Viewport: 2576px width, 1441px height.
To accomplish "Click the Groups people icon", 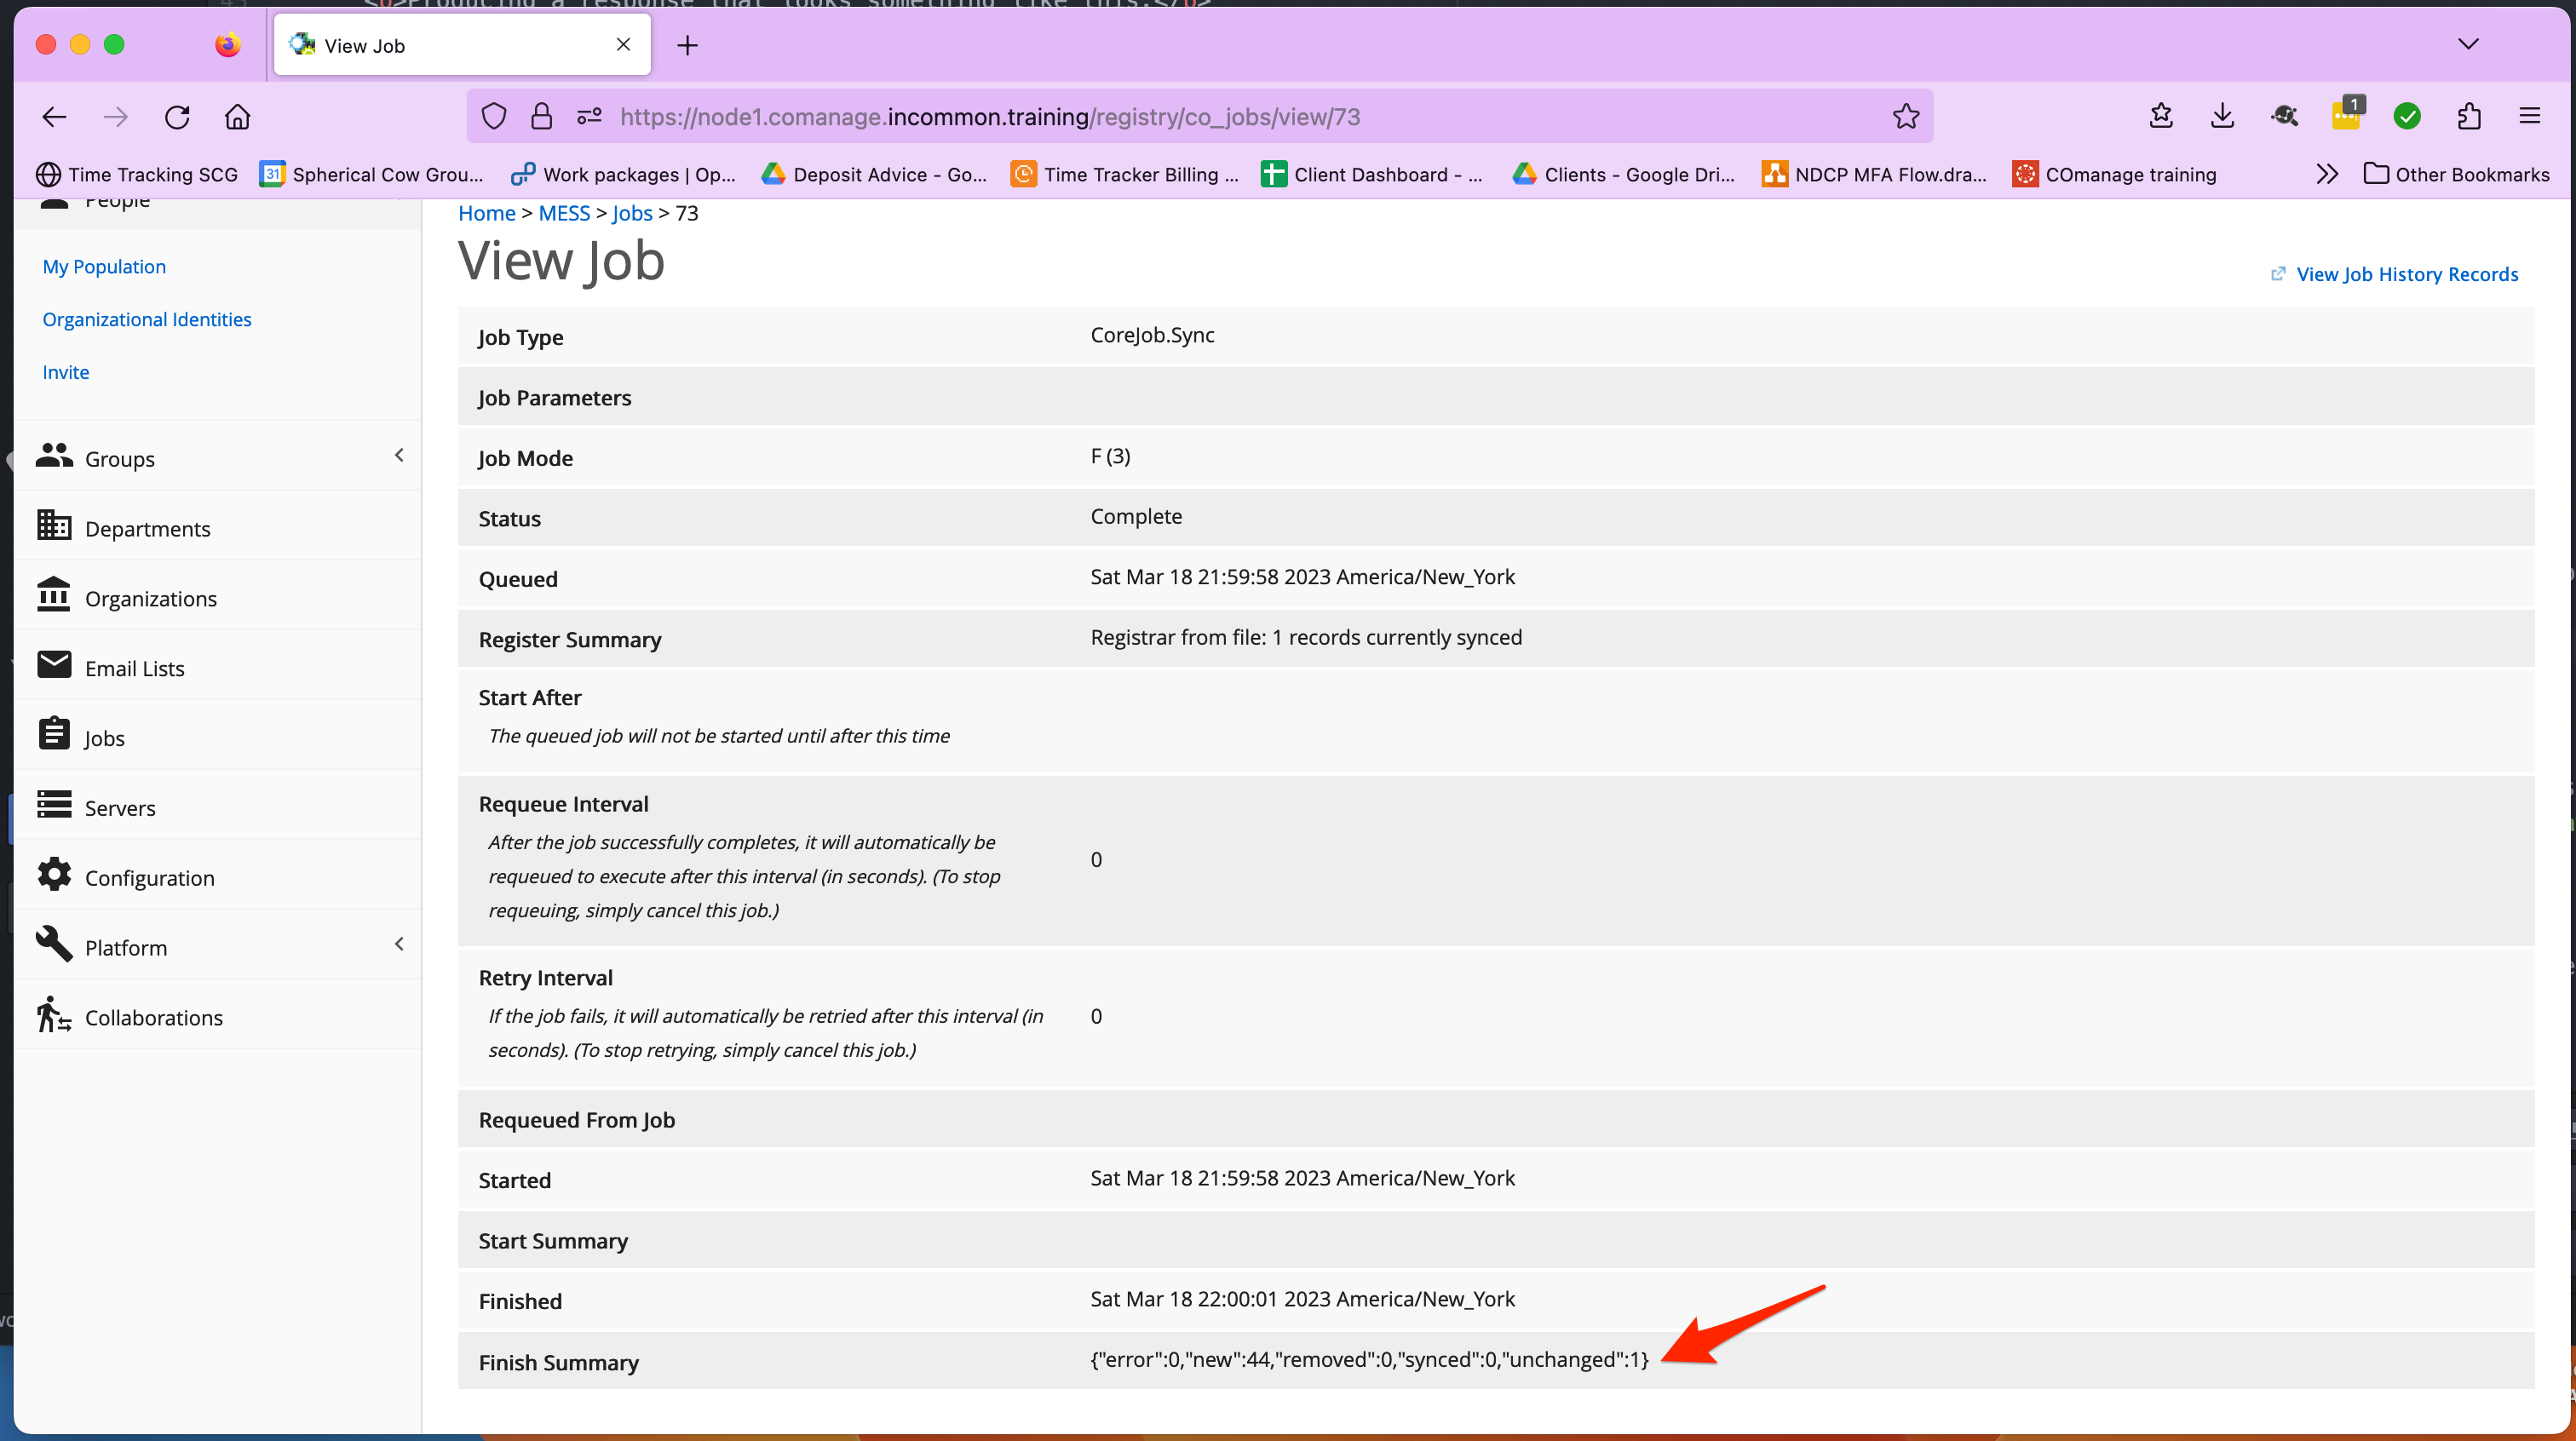I will [54, 455].
